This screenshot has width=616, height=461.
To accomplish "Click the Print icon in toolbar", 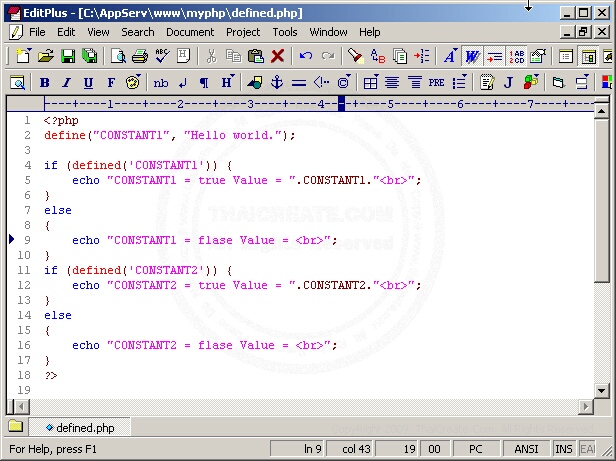I will click(x=141, y=57).
